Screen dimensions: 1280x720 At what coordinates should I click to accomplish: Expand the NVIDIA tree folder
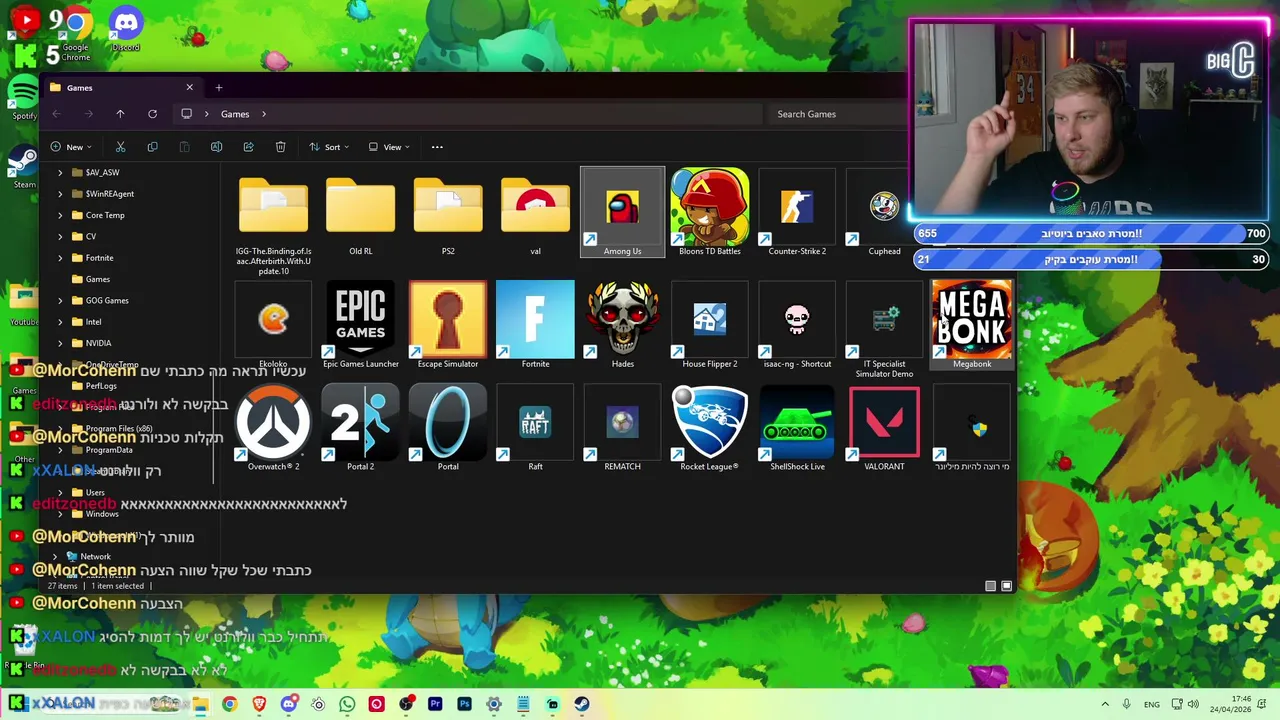[60, 343]
